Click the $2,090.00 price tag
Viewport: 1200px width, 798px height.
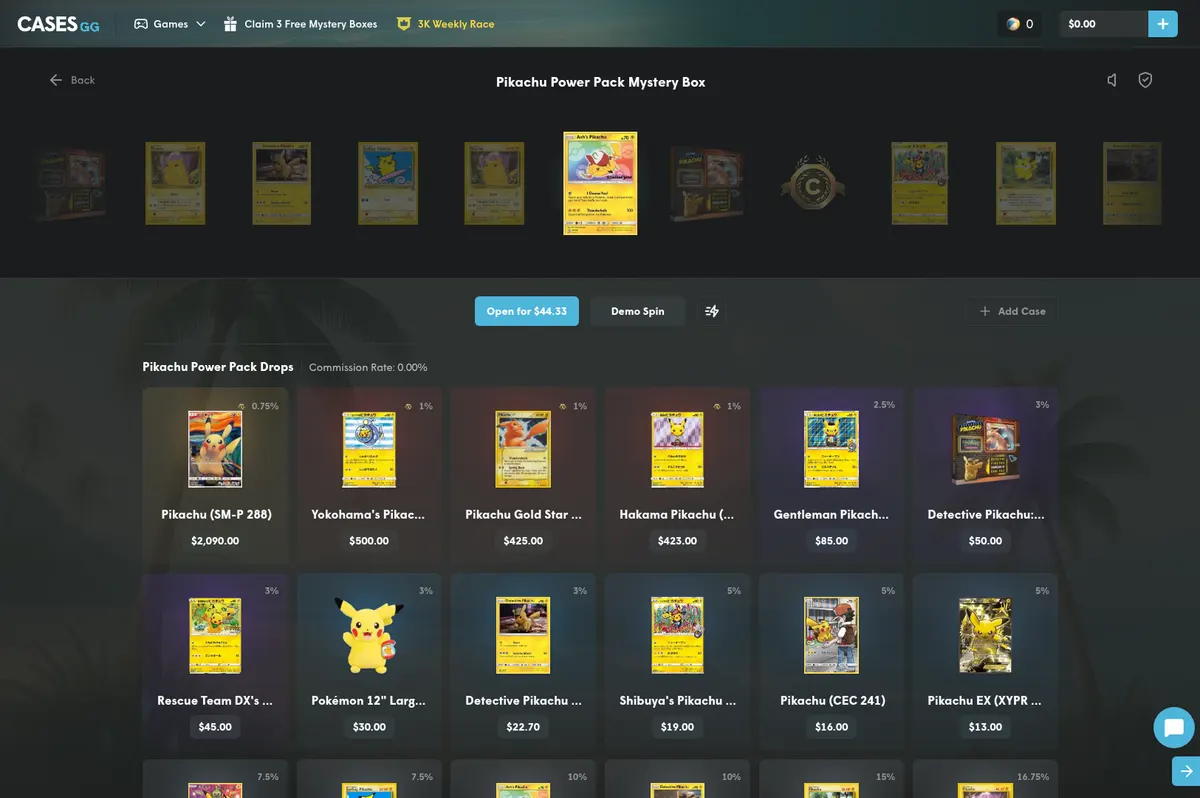215,541
